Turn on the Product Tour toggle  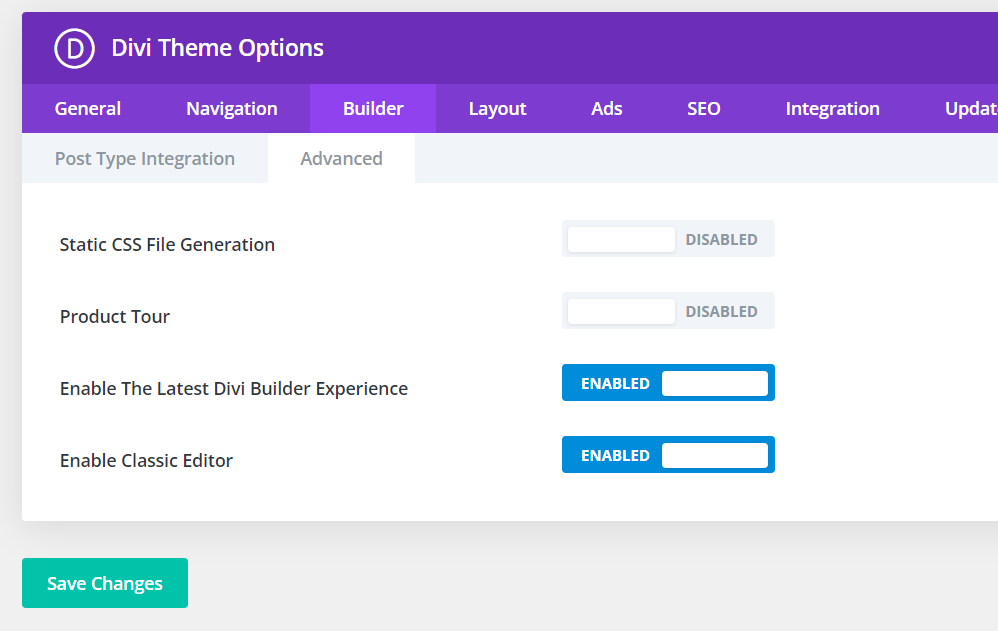[x=668, y=312]
